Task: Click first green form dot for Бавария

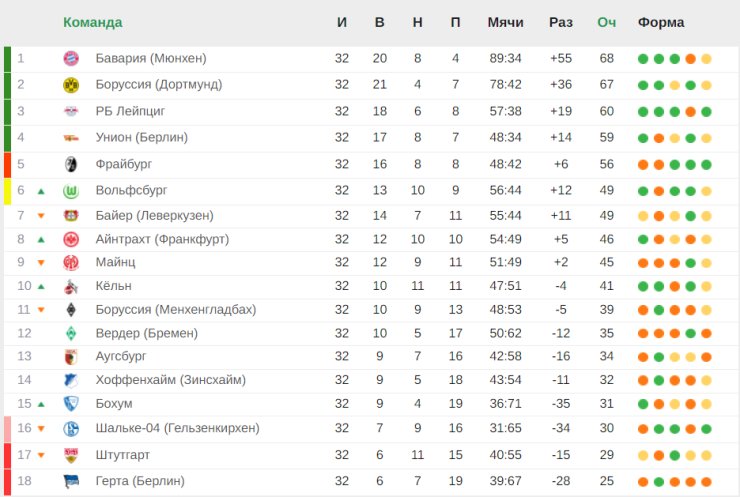Action: coord(643,59)
